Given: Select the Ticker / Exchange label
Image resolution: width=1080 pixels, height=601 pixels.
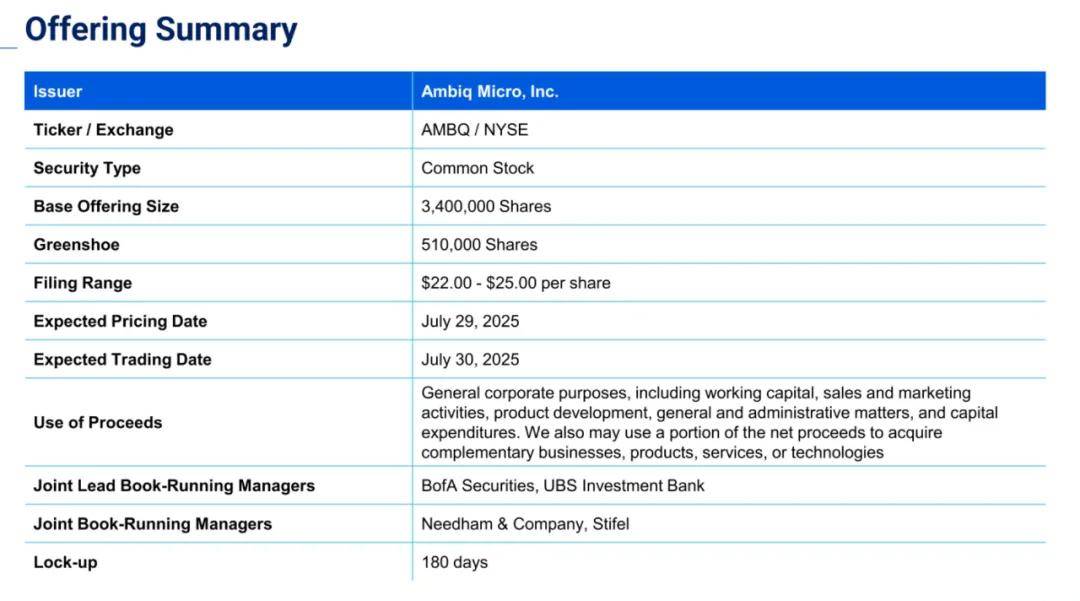Looking at the screenshot, I should tap(103, 129).
